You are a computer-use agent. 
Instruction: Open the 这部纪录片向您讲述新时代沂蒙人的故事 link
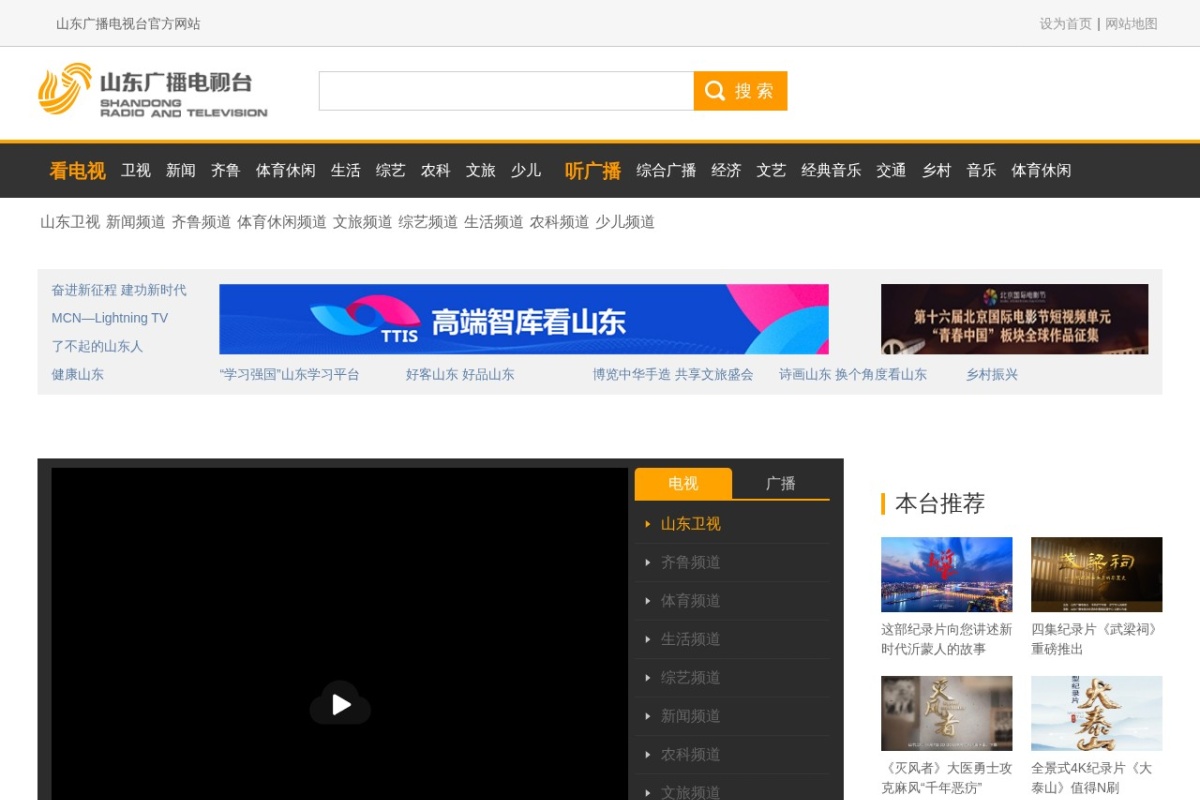pos(946,639)
